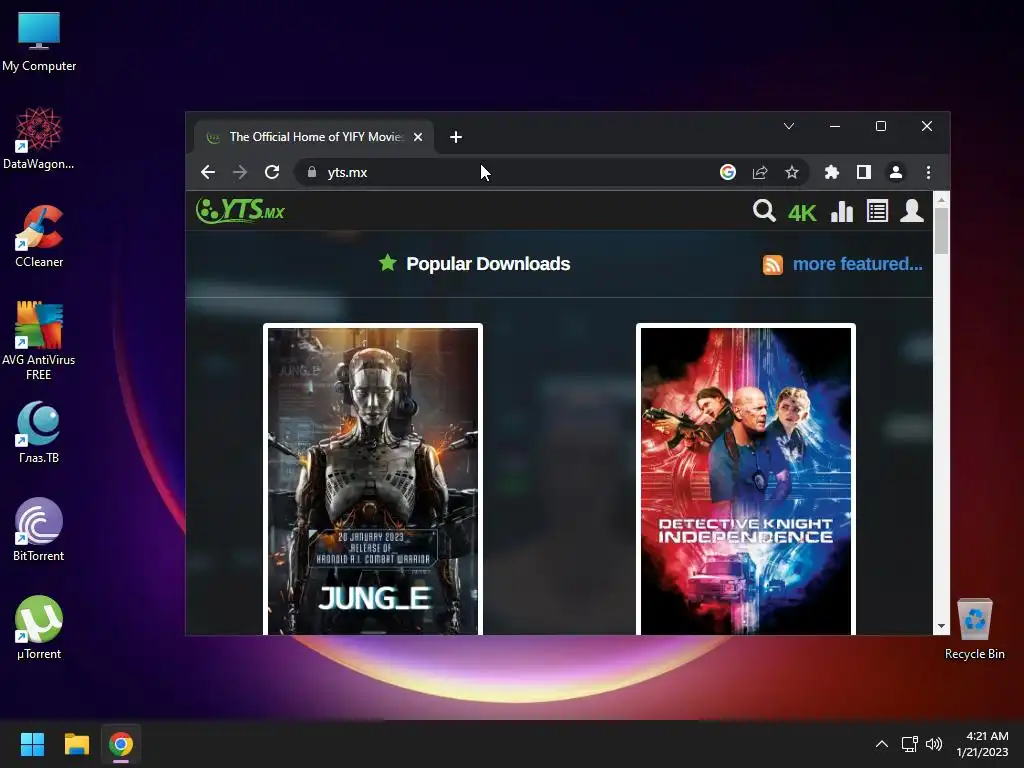
Task: View site information lock icon
Action: tap(312, 172)
